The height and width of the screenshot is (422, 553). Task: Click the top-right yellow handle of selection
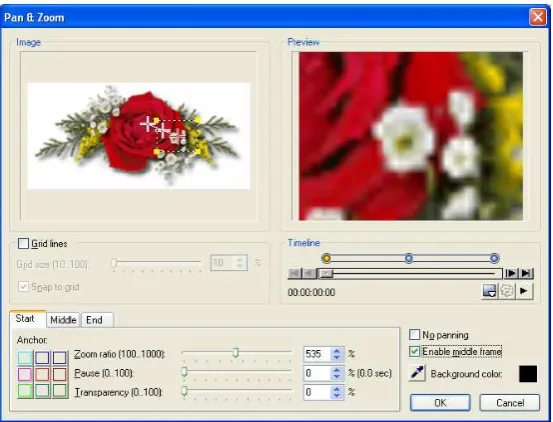pyautogui.click(x=198, y=121)
